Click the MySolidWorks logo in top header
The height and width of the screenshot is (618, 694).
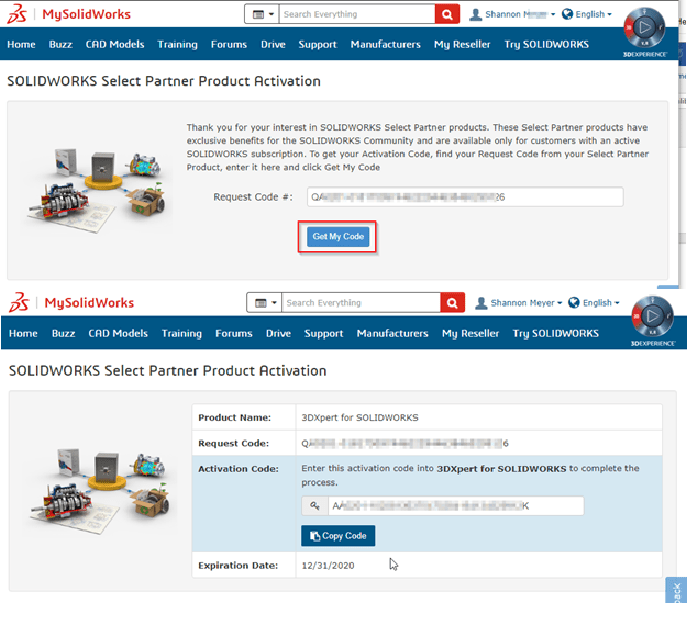tap(69, 15)
